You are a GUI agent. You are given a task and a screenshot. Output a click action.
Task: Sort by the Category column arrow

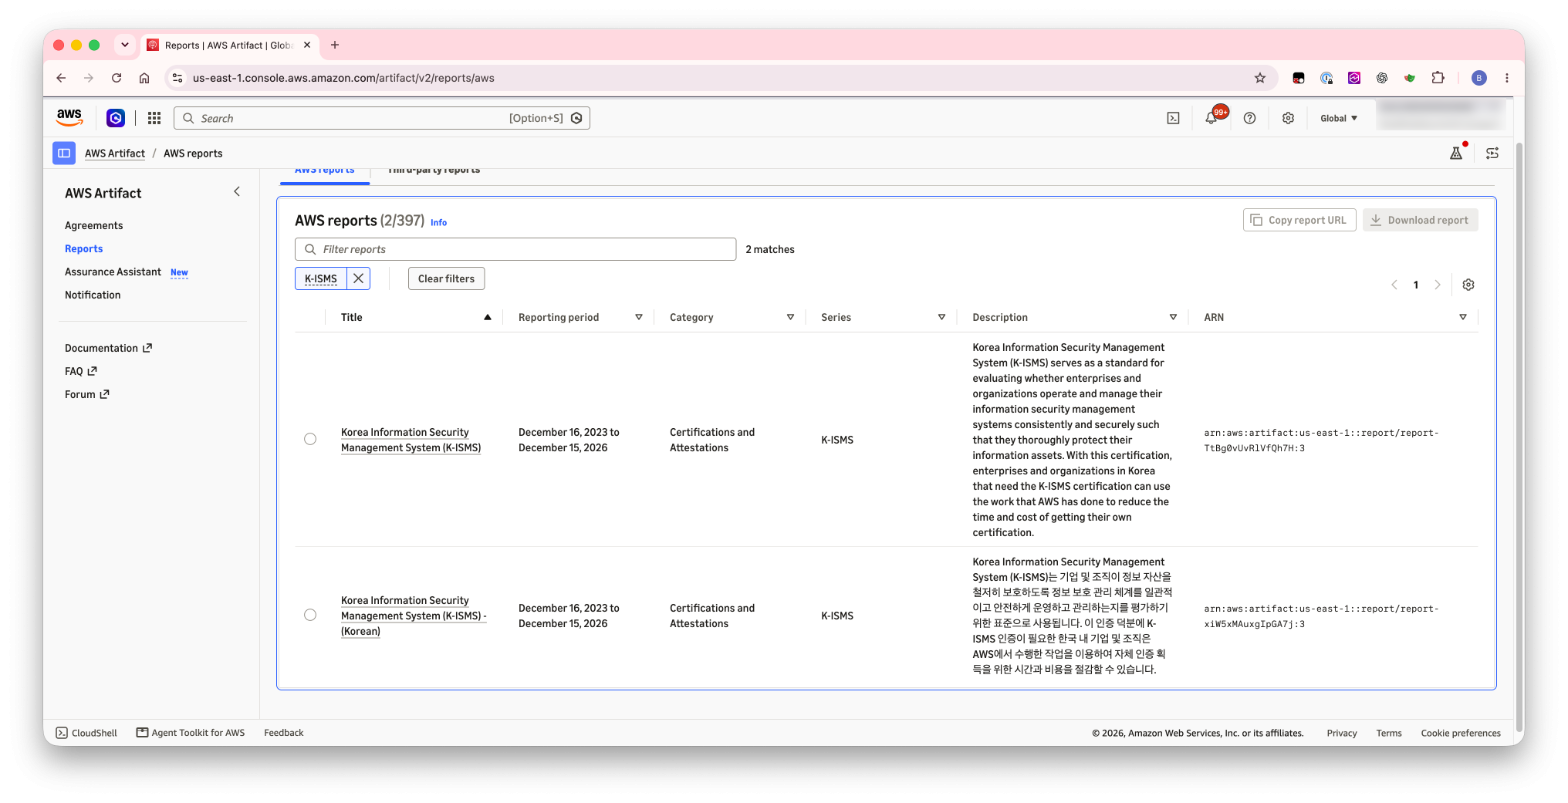(790, 318)
